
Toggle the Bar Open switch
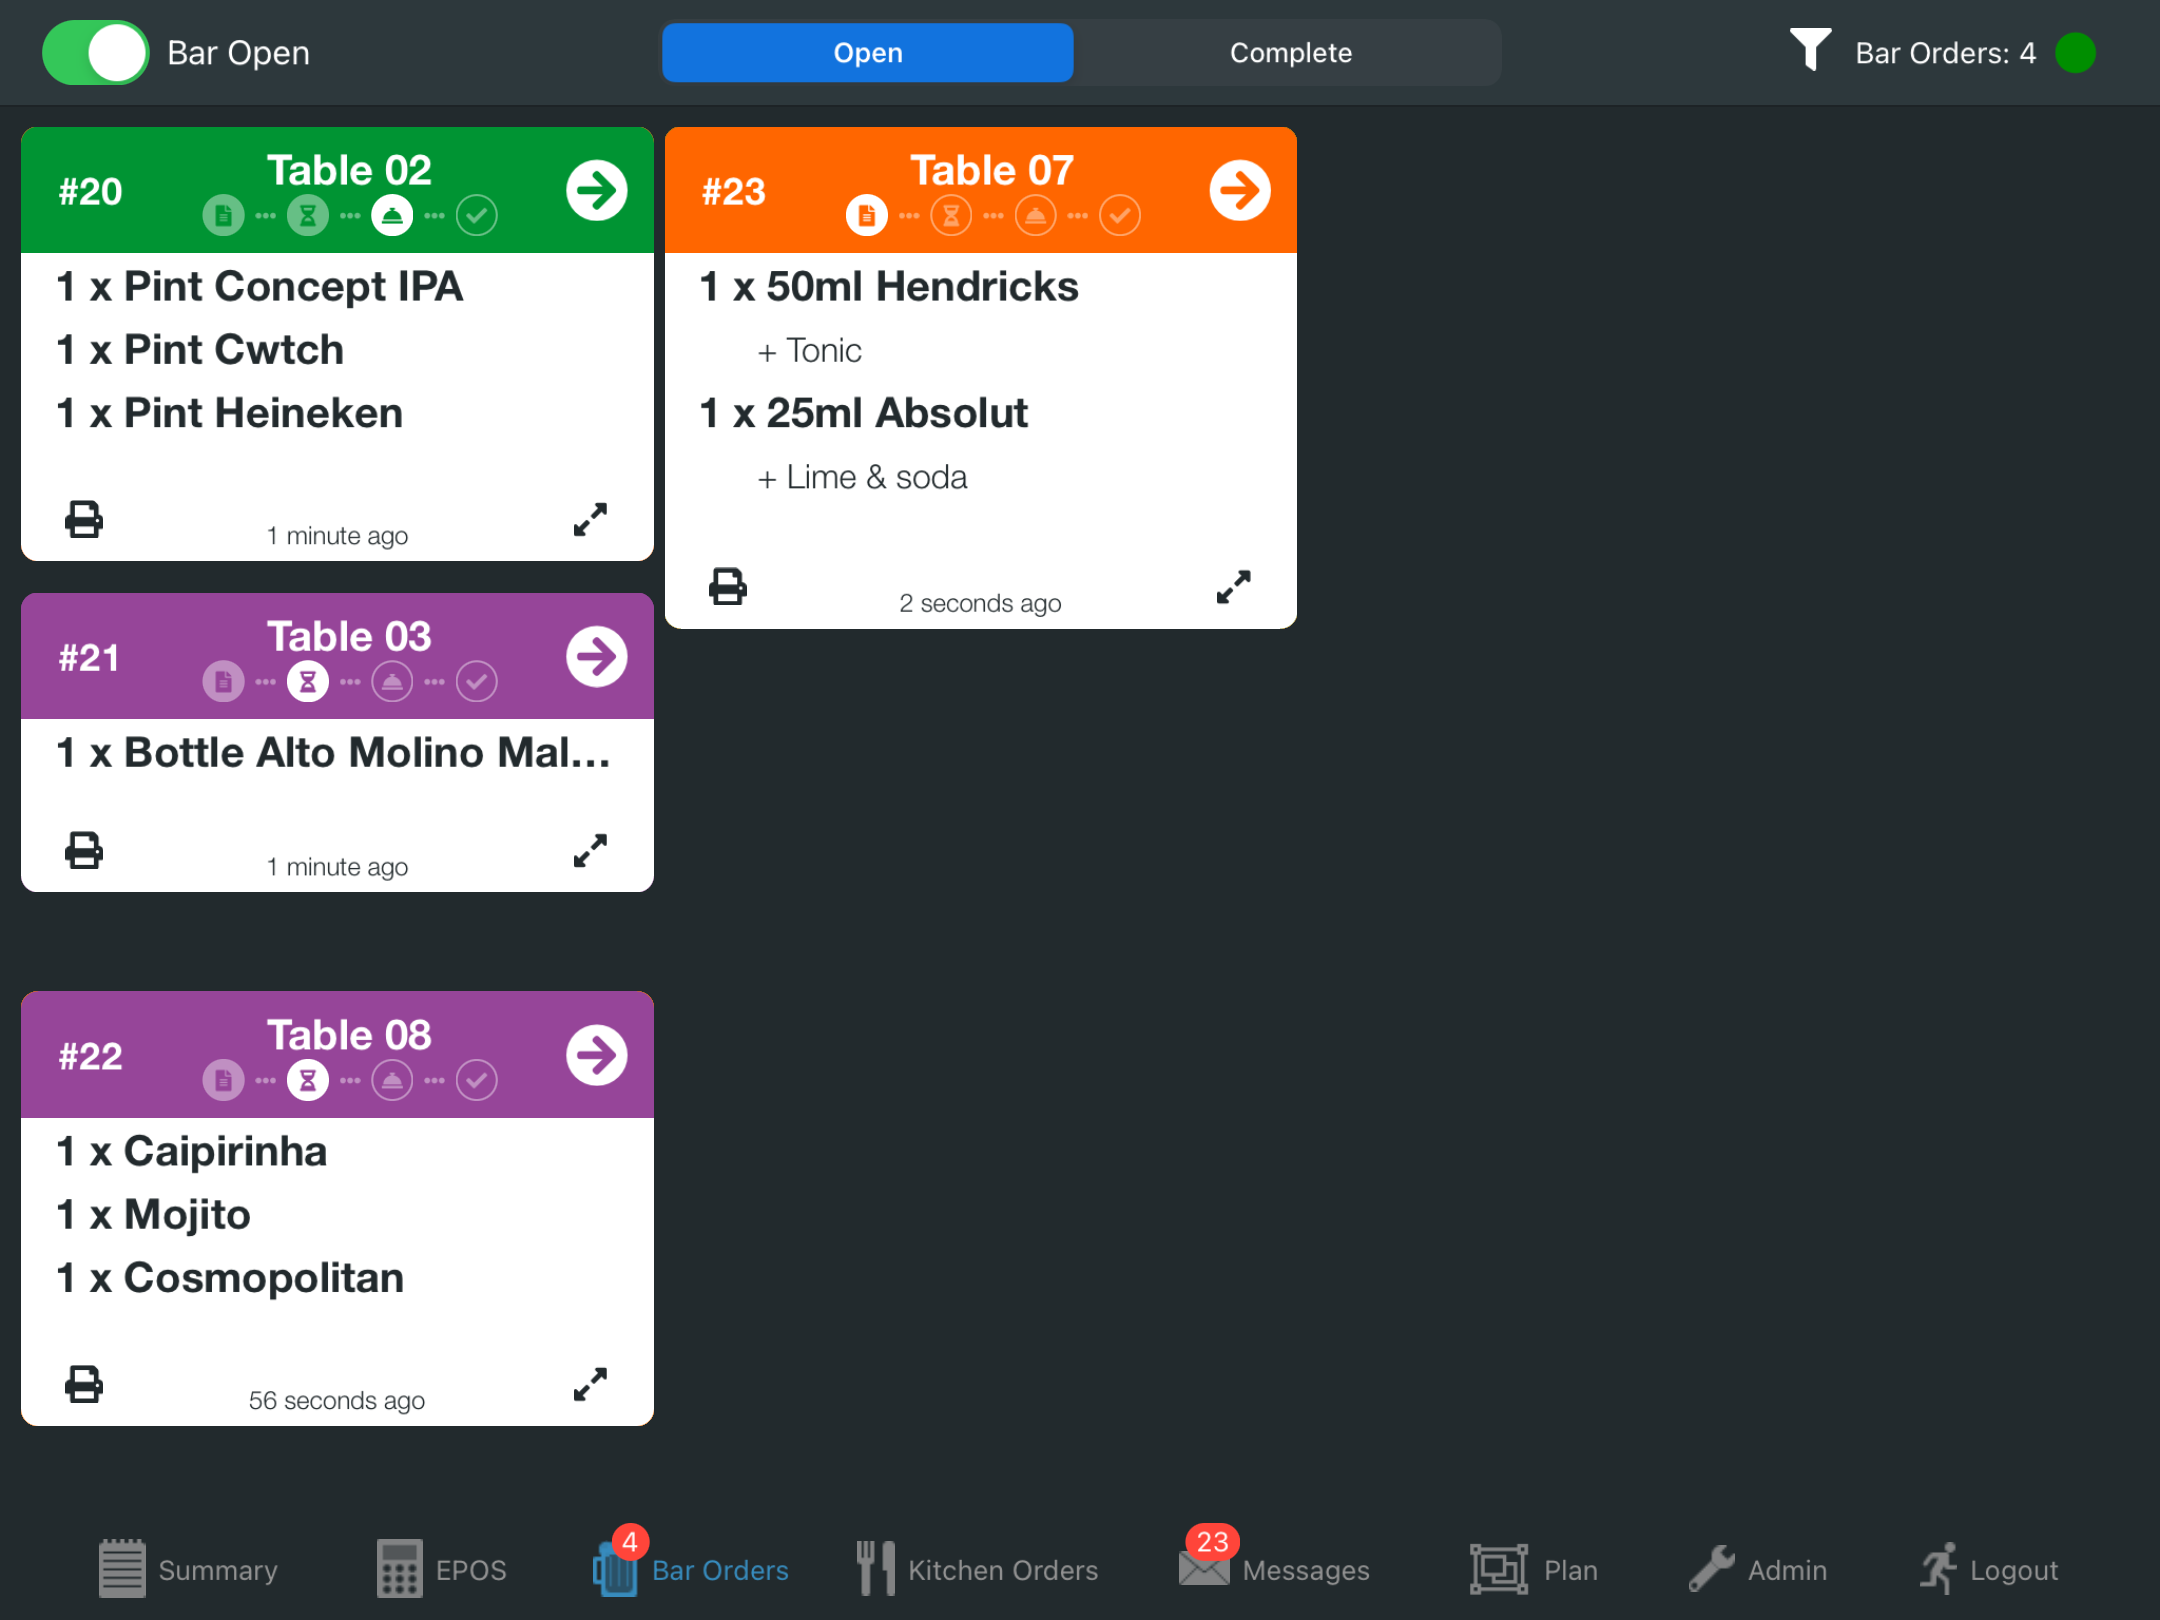coord(96,53)
